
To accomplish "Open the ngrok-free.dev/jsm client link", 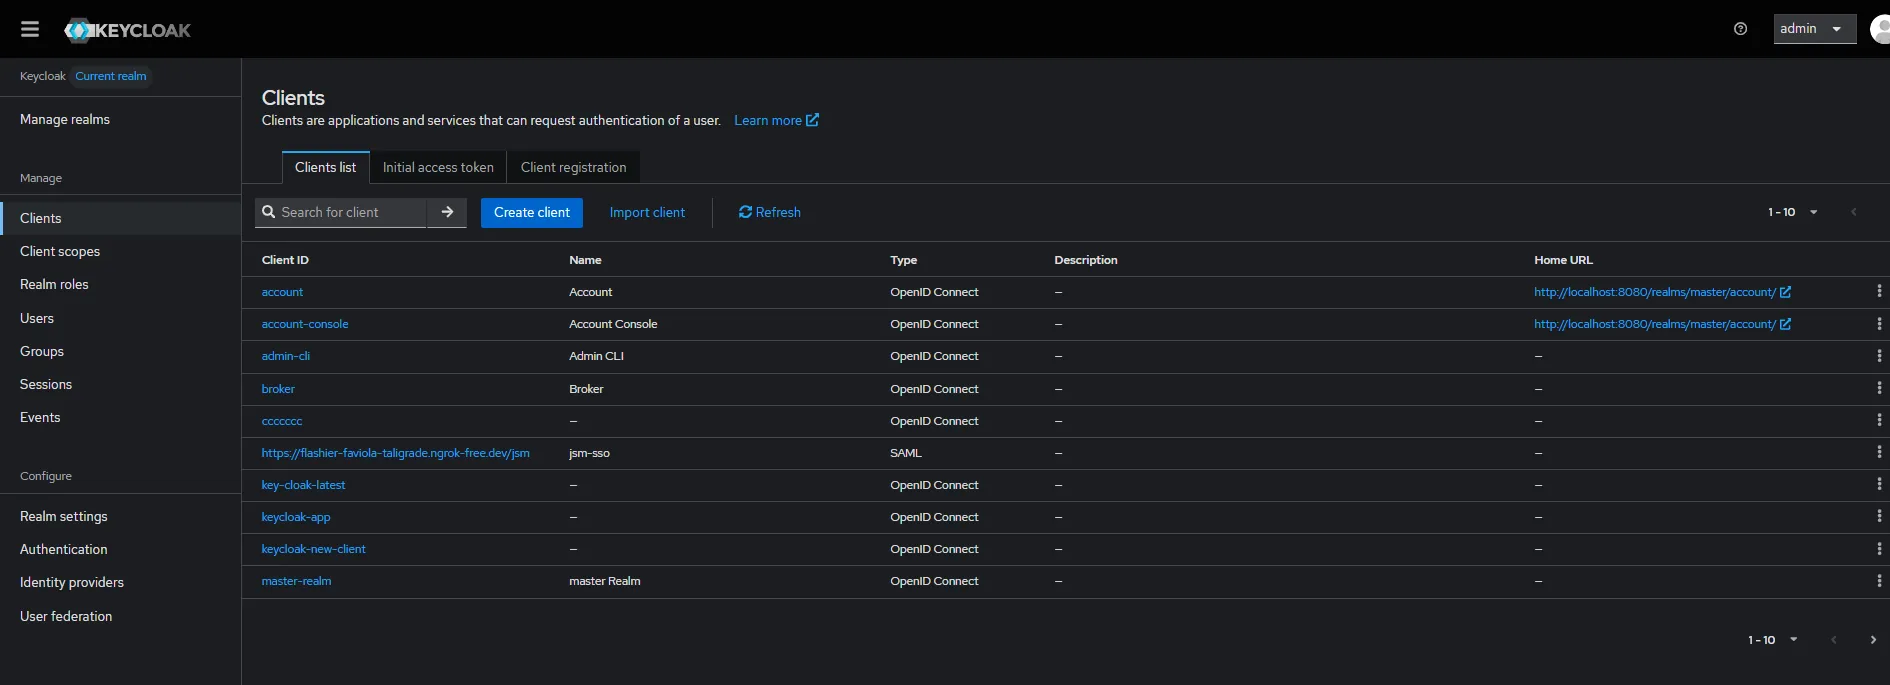I will pyautogui.click(x=395, y=453).
